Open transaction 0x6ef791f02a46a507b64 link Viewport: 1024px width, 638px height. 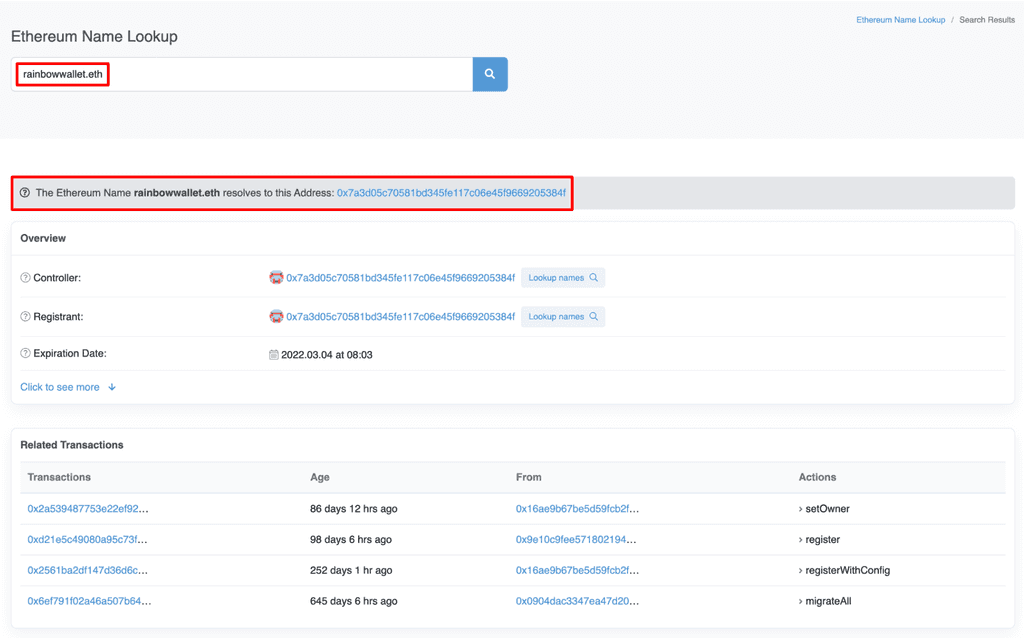(x=89, y=601)
